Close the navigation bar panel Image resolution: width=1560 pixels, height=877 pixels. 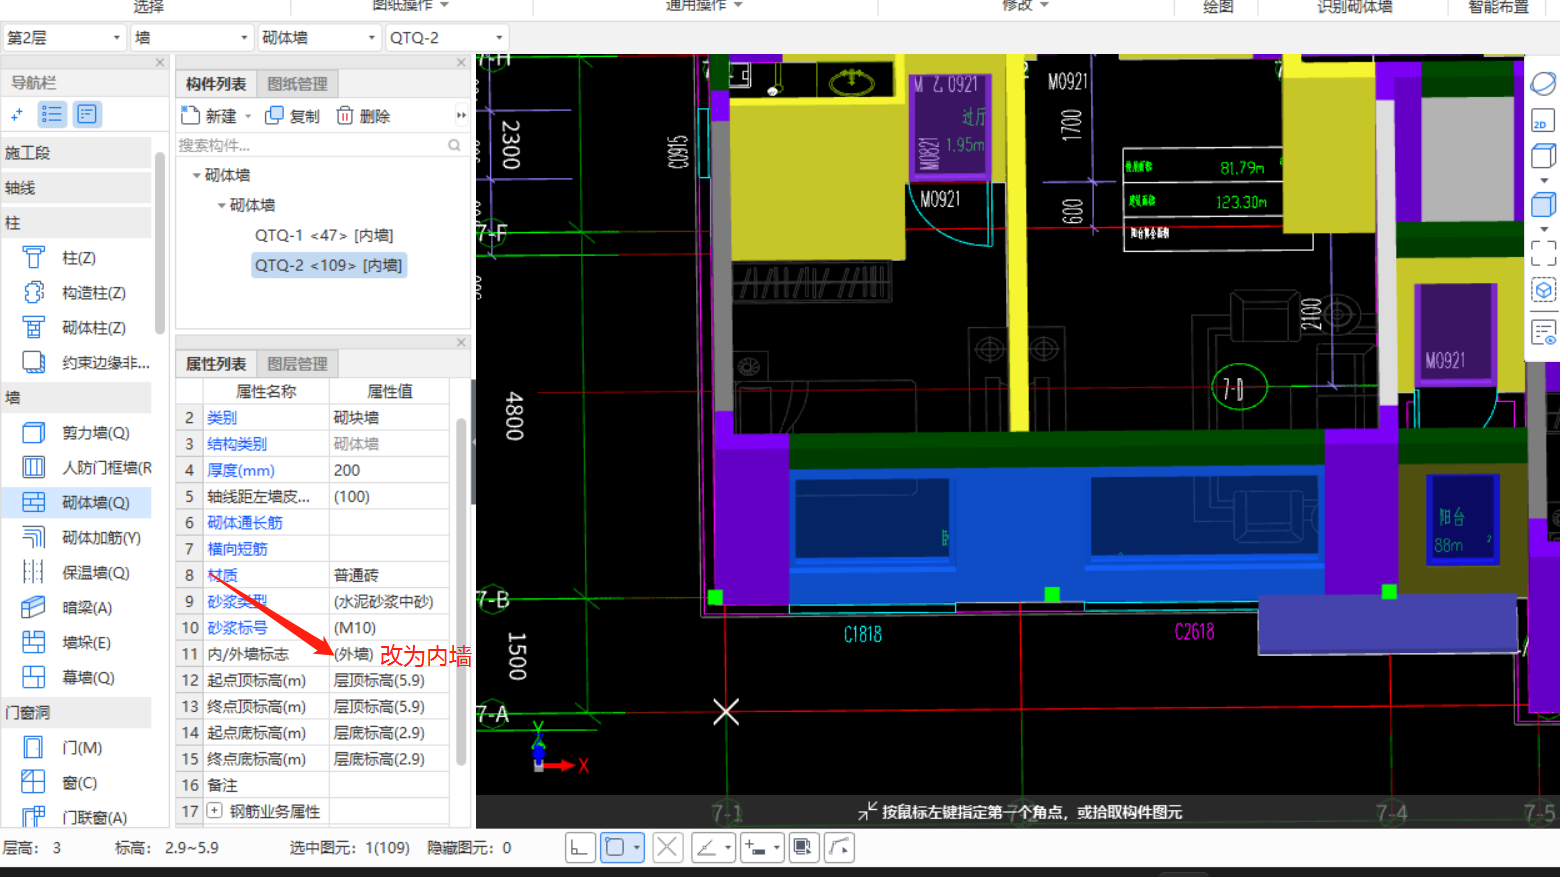pos(160,62)
